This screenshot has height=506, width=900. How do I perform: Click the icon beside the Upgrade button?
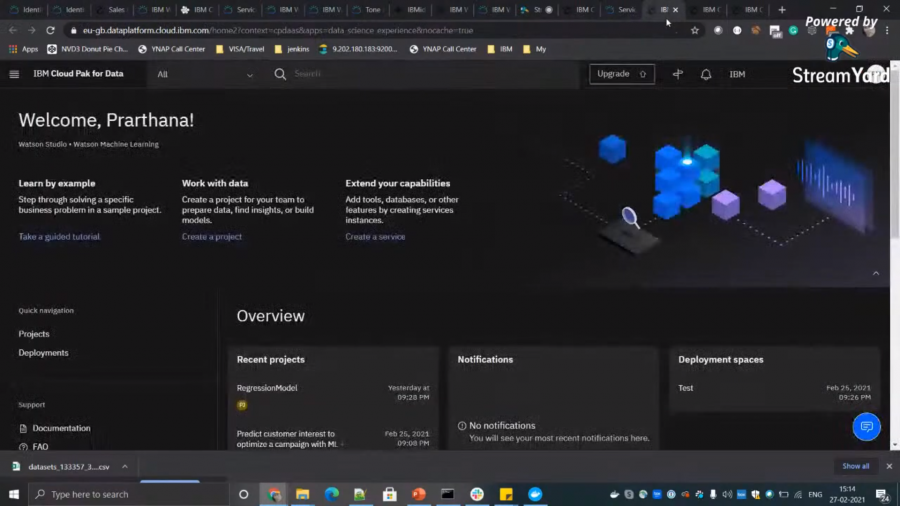[x=677, y=74]
